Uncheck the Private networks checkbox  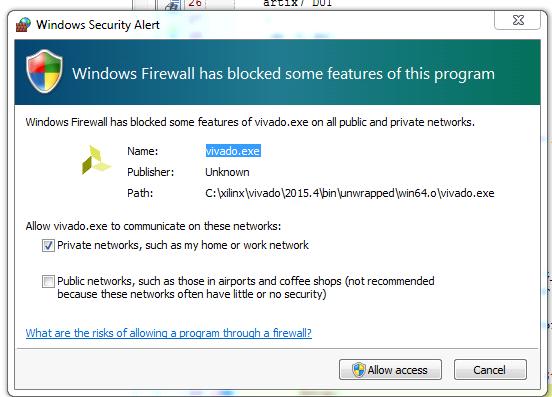click(x=48, y=245)
